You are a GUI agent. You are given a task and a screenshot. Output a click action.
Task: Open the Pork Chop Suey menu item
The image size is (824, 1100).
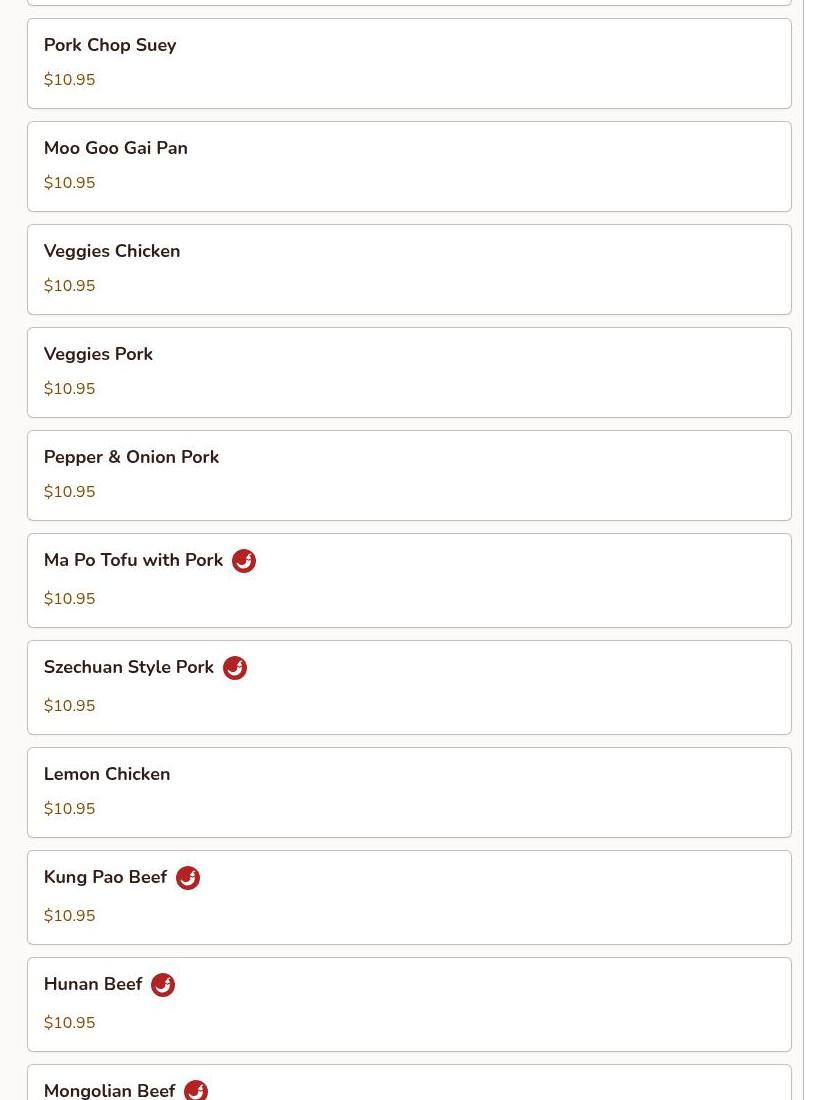[410, 63]
